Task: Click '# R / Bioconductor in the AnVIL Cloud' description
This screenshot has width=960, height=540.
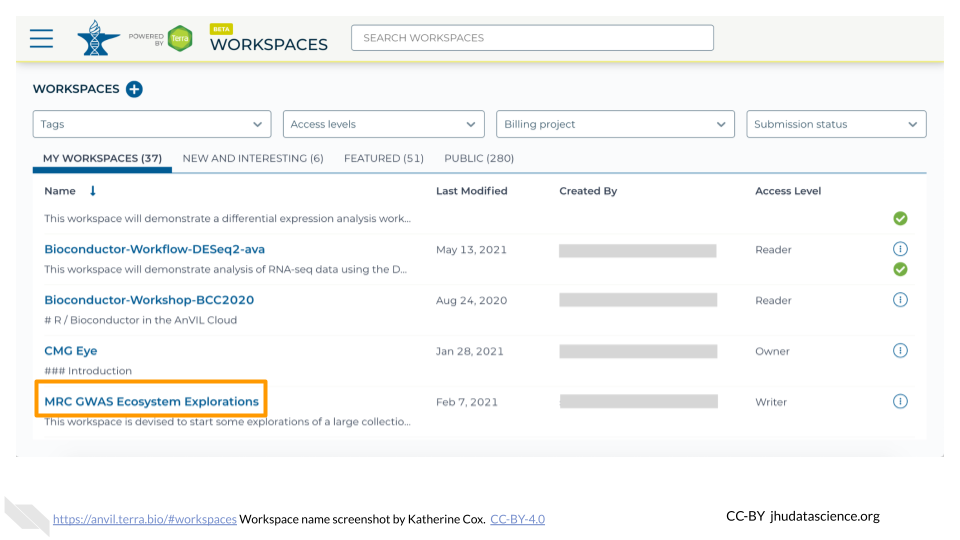Action: (x=140, y=320)
